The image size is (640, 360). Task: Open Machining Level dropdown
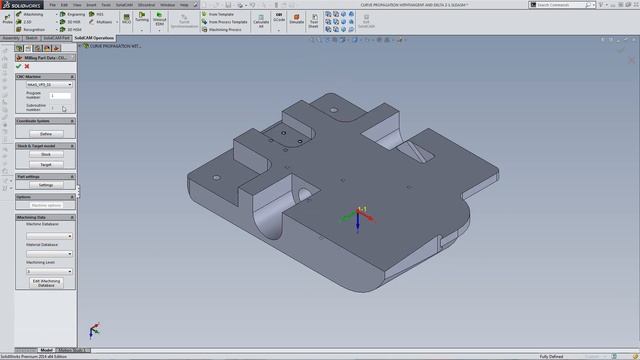pos(49,271)
